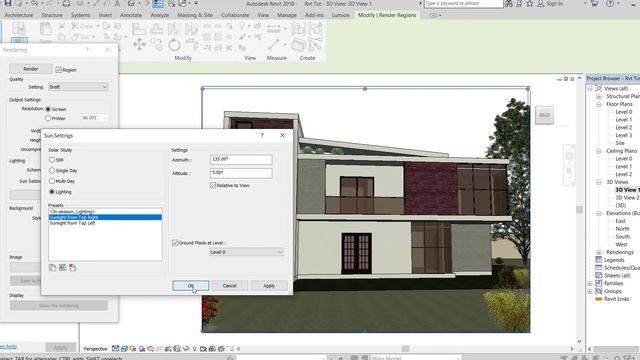640x360 pixels.
Task: Select the Measure Between Two References tool
Action: (x=273, y=29)
